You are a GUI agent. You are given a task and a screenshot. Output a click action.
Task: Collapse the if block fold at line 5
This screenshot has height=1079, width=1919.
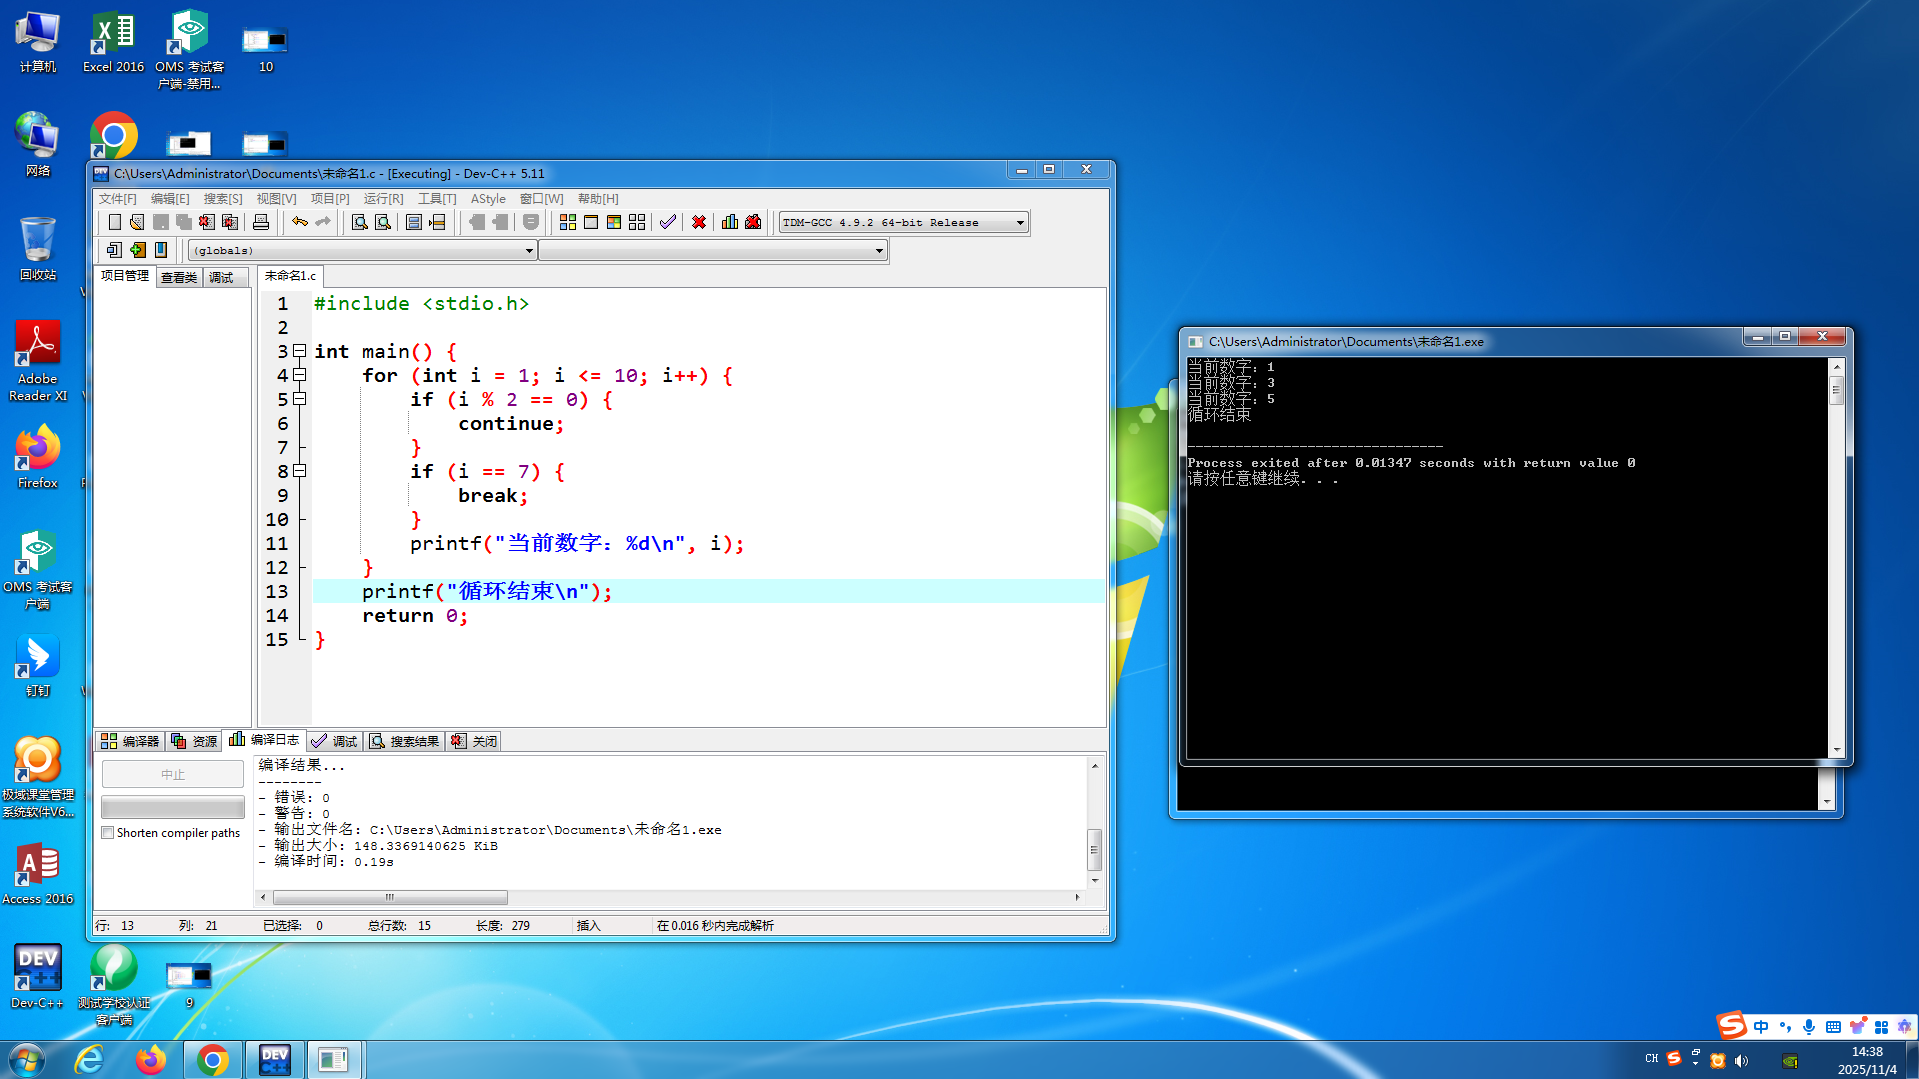click(x=299, y=399)
